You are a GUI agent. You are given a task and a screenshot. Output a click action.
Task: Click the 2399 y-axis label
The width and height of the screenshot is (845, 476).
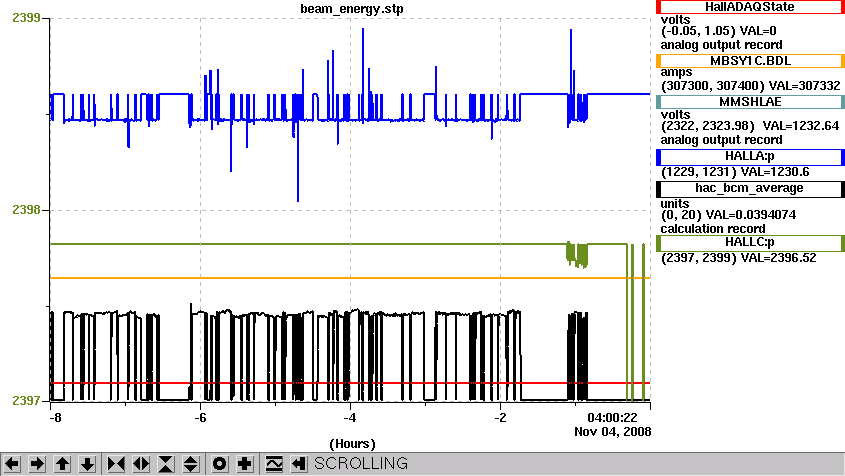pyautogui.click(x=26, y=18)
